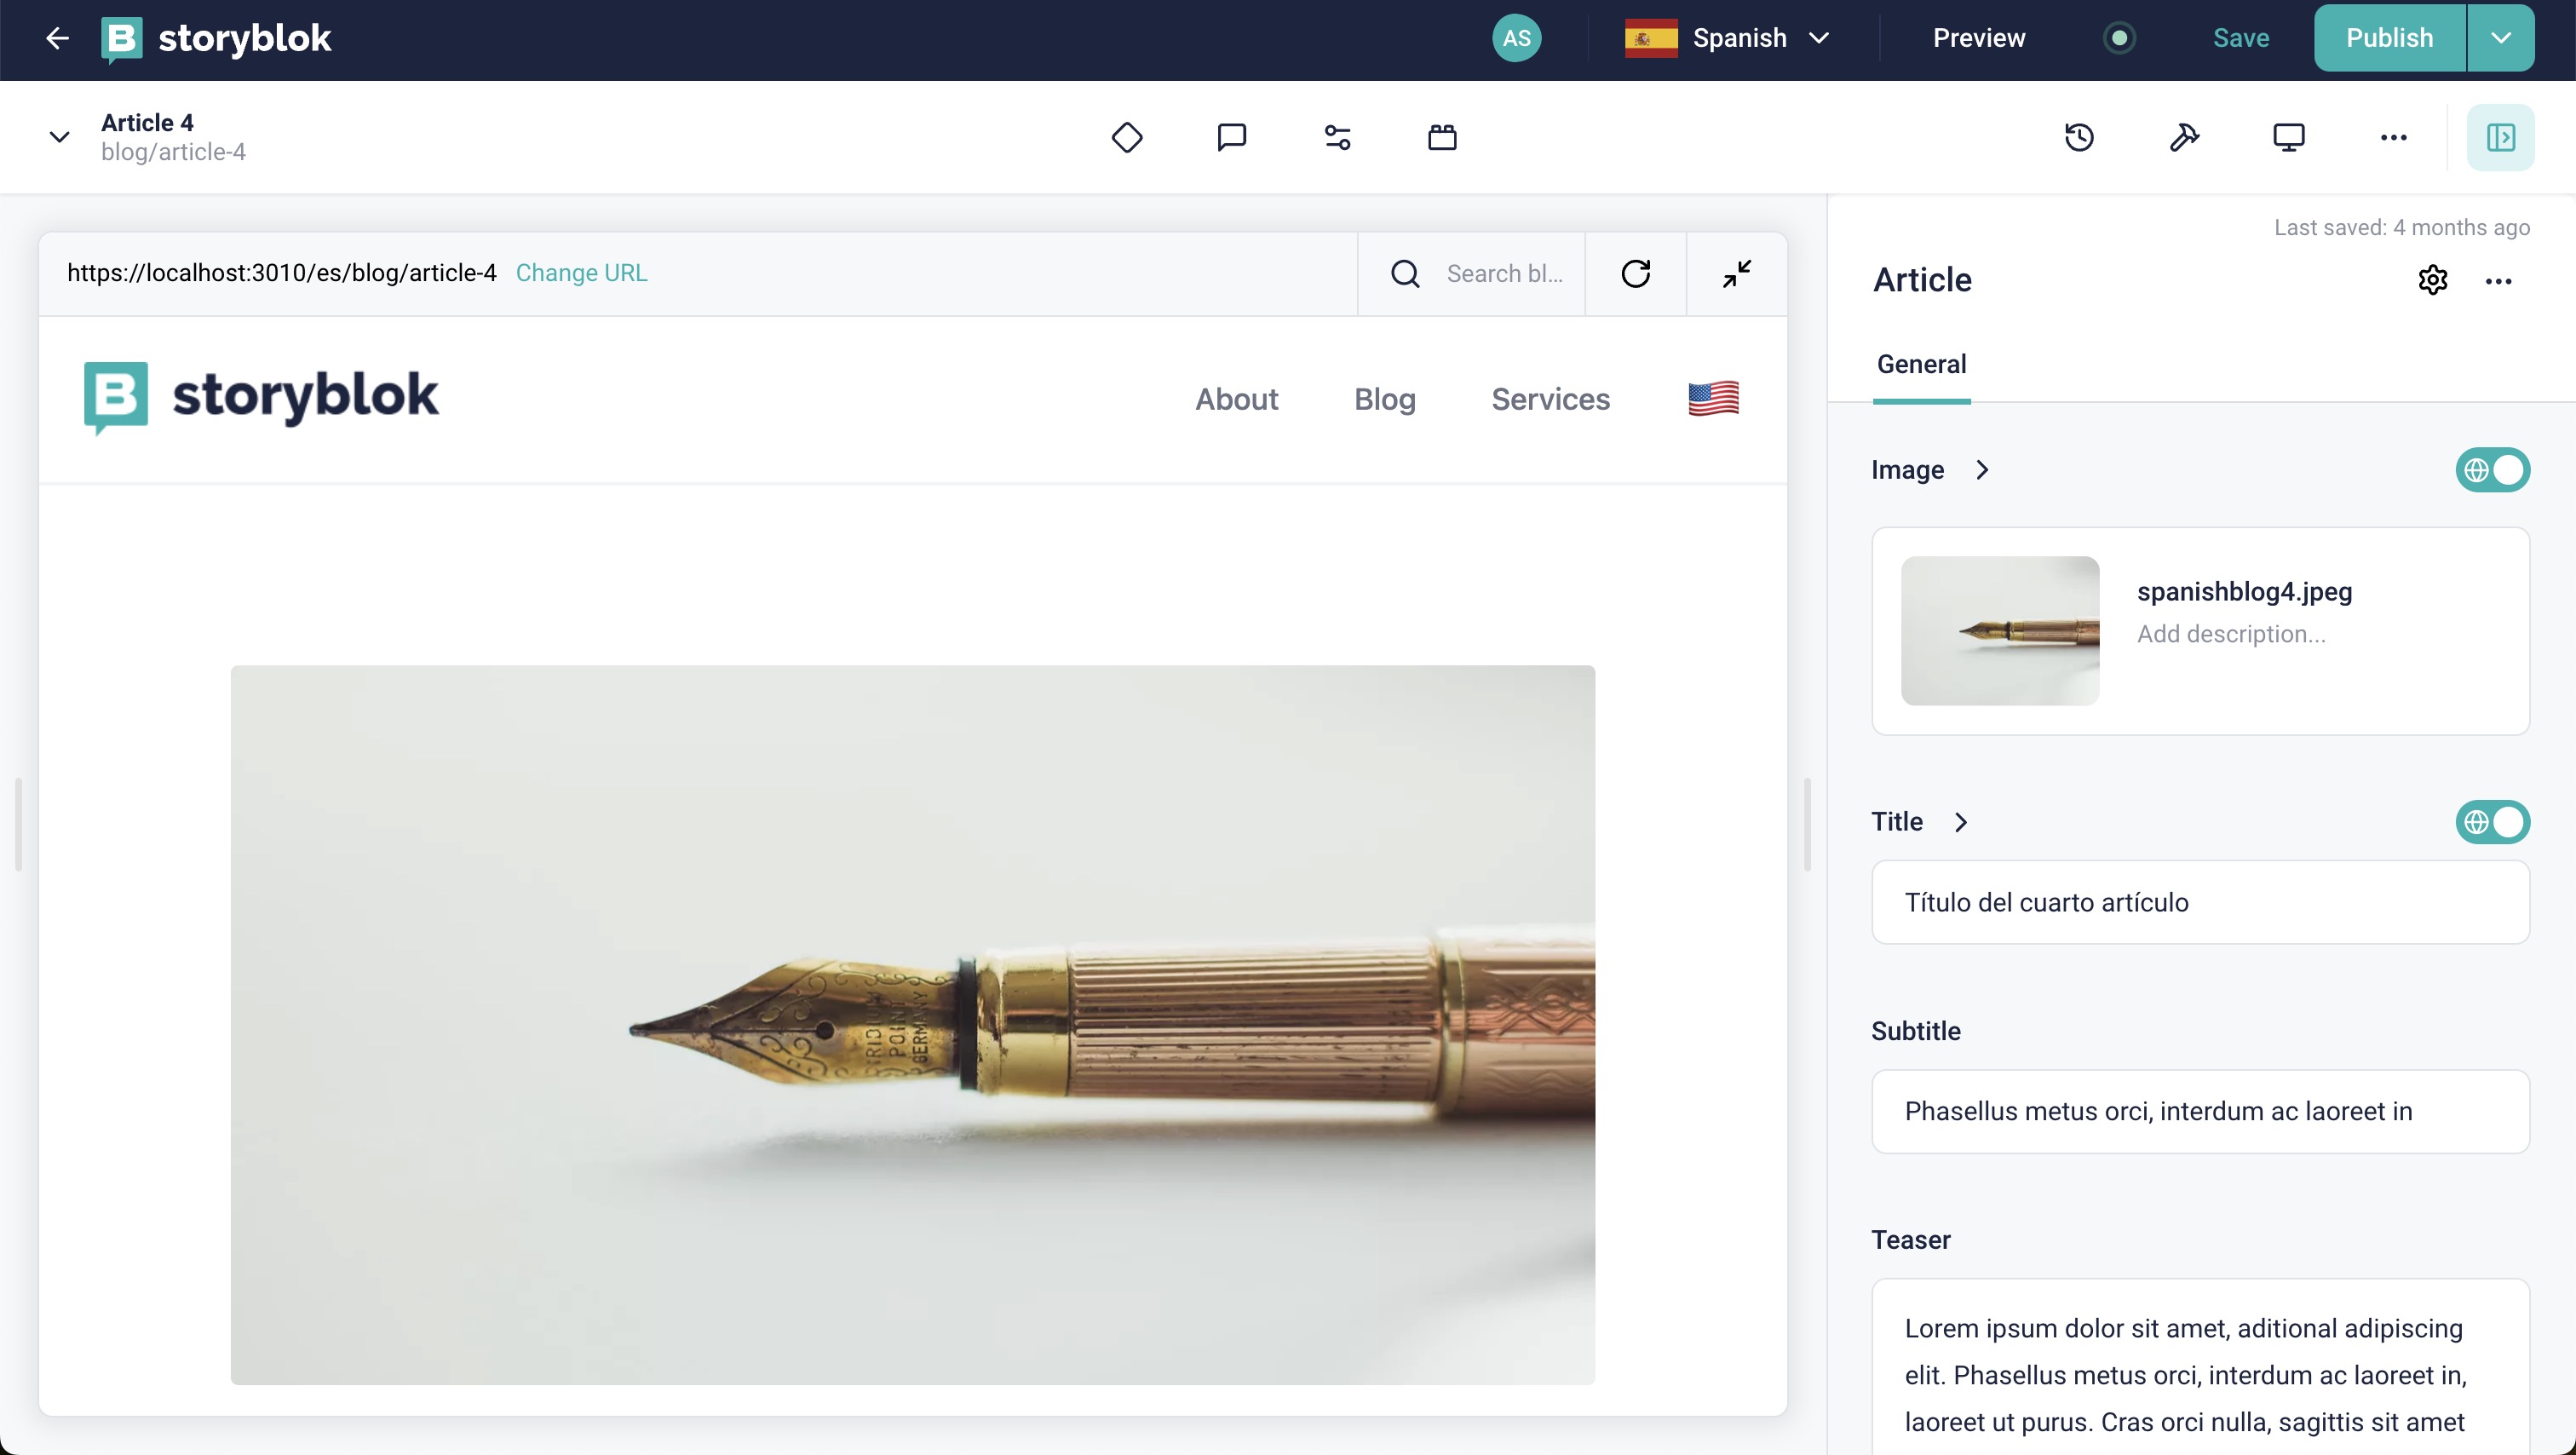Image resolution: width=2576 pixels, height=1455 pixels.
Task: Select the General tab
Action: pyautogui.click(x=1921, y=364)
